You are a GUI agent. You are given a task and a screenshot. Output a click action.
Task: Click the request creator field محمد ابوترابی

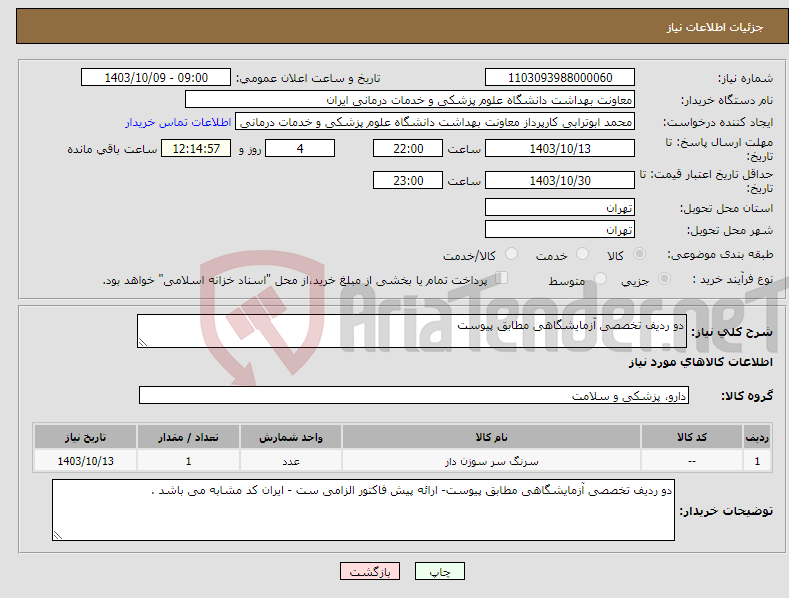click(x=435, y=122)
